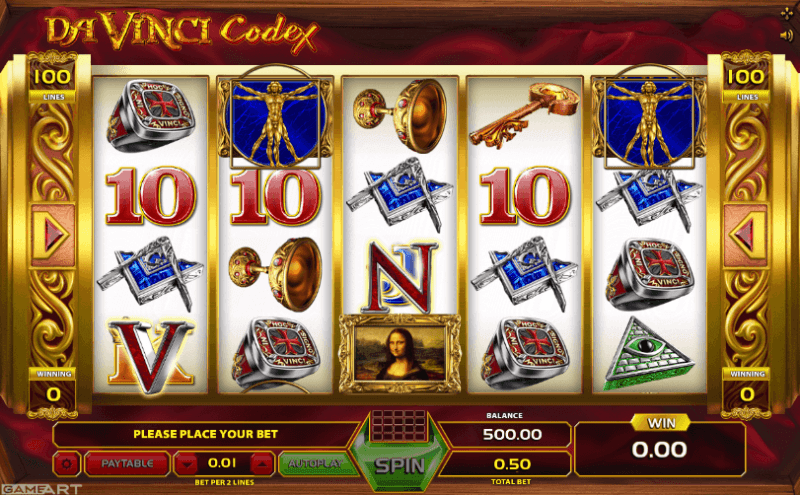Click the golden key symbol
The height and width of the screenshot is (495, 800).
click(524, 116)
